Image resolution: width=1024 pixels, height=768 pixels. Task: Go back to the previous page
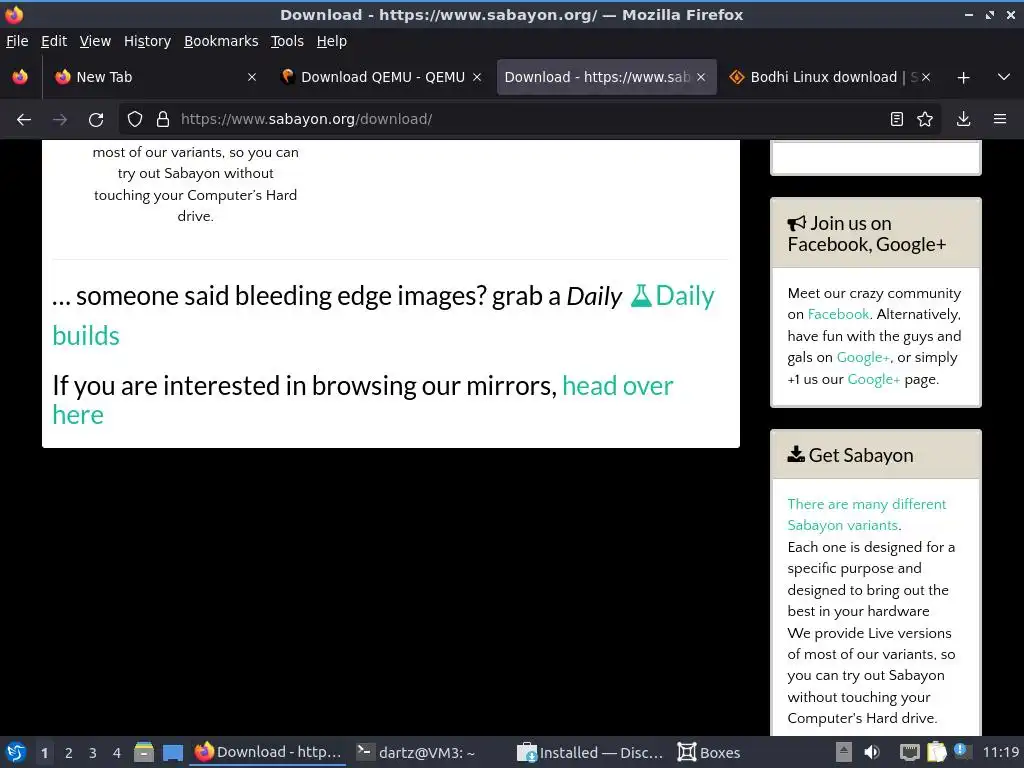24,120
